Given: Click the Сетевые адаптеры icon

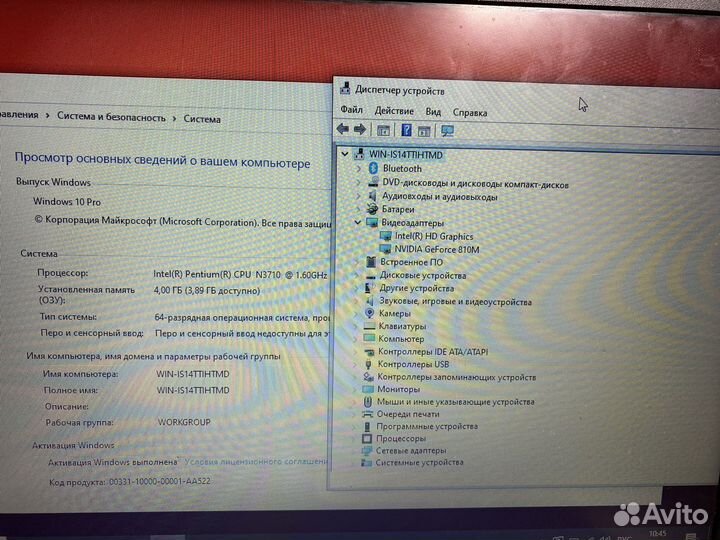Looking at the screenshot, I should pyautogui.click(x=366, y=450).
